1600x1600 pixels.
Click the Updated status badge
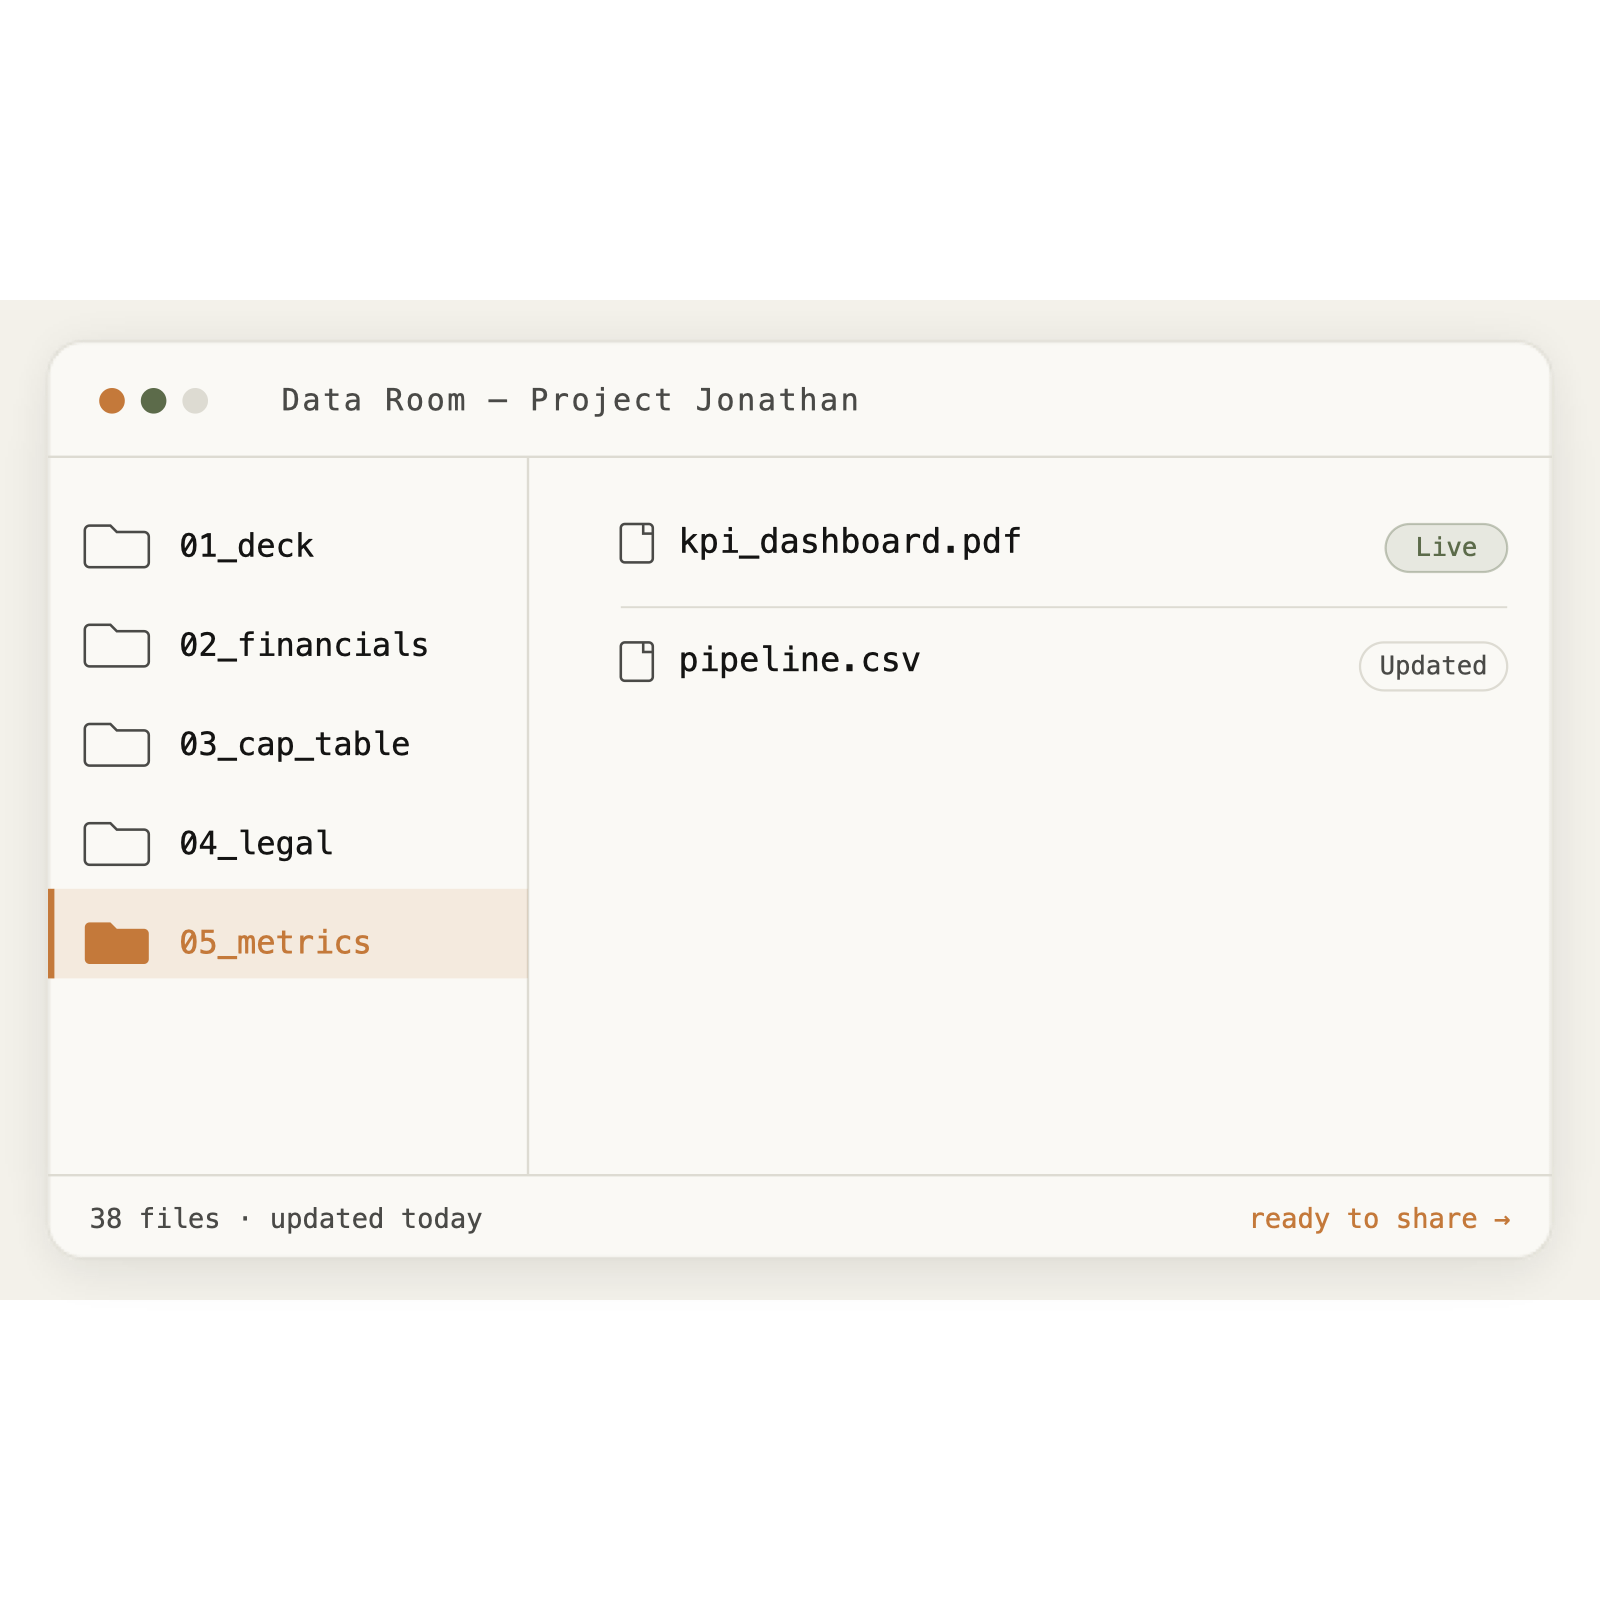pyautogui.click(x=1433, y=666)
